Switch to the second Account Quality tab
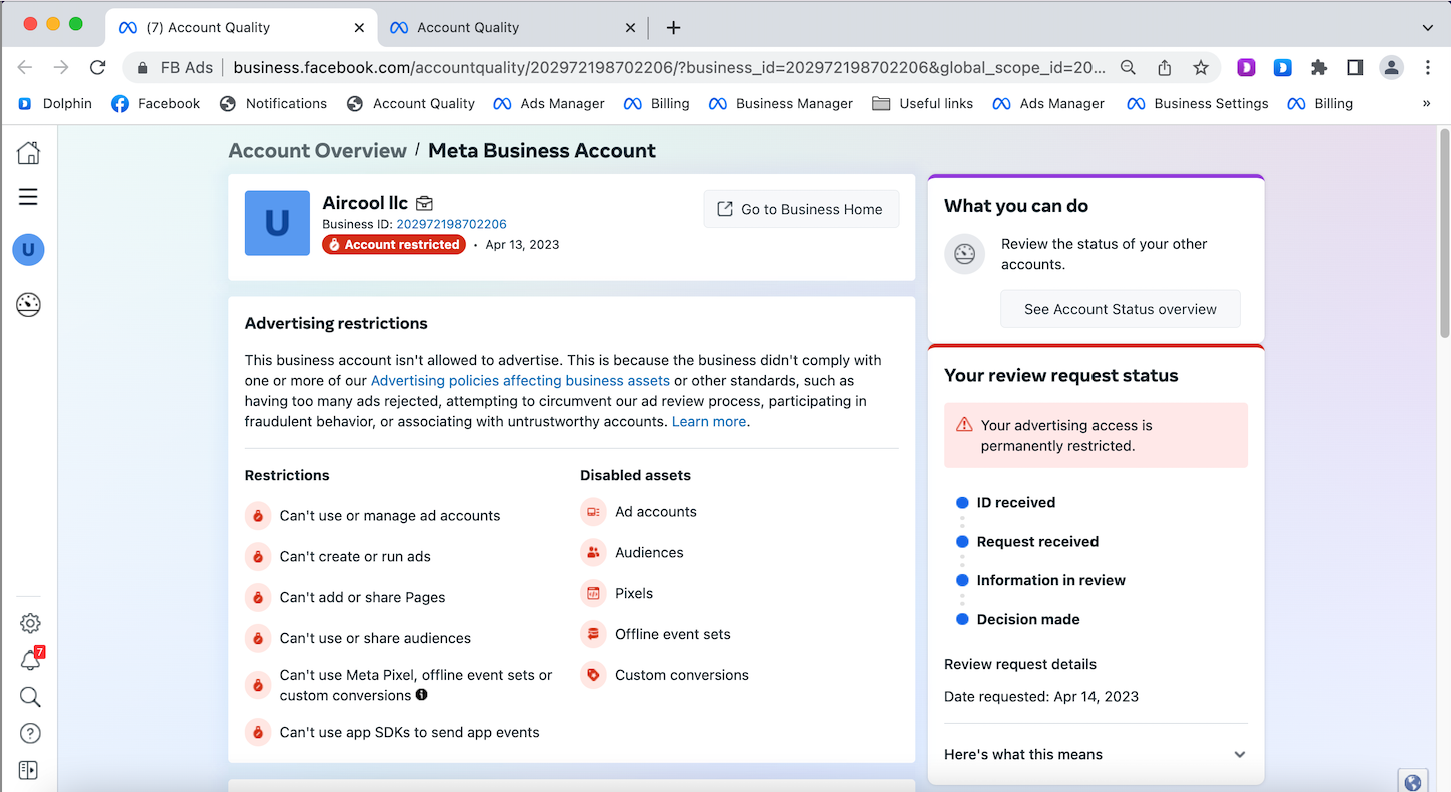The width and height of the screenshot is (1451, 792). pyautogui.click(x=510, y=27)
